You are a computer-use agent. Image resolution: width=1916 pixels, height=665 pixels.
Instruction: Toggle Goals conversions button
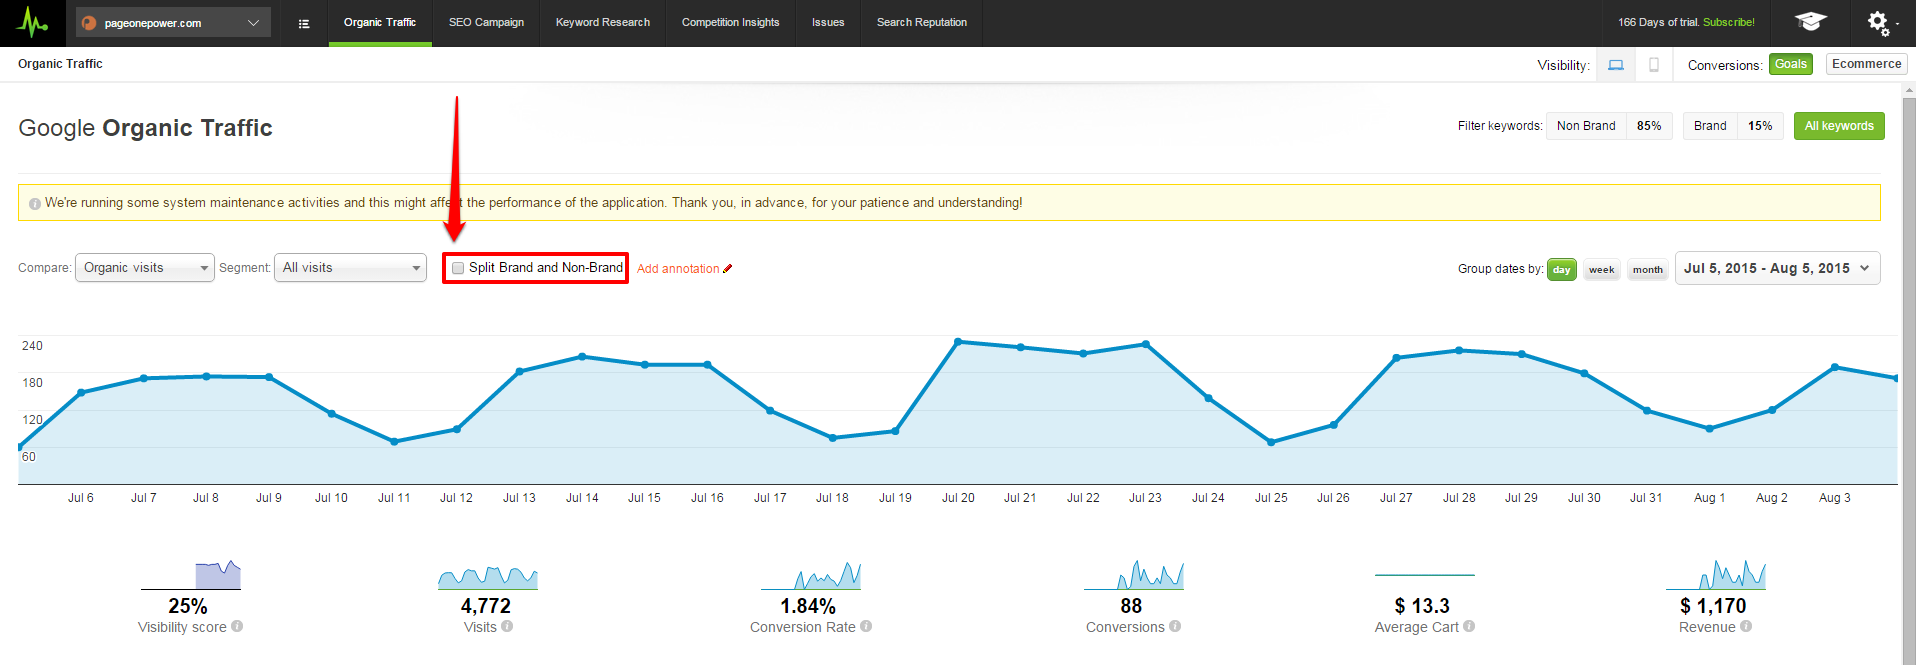(1790, 64)
